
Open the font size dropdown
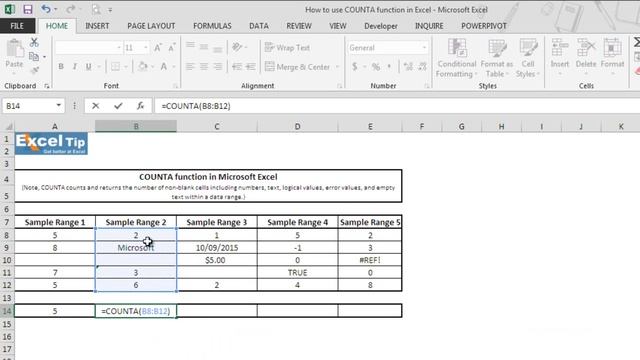(x=146, y=48)
